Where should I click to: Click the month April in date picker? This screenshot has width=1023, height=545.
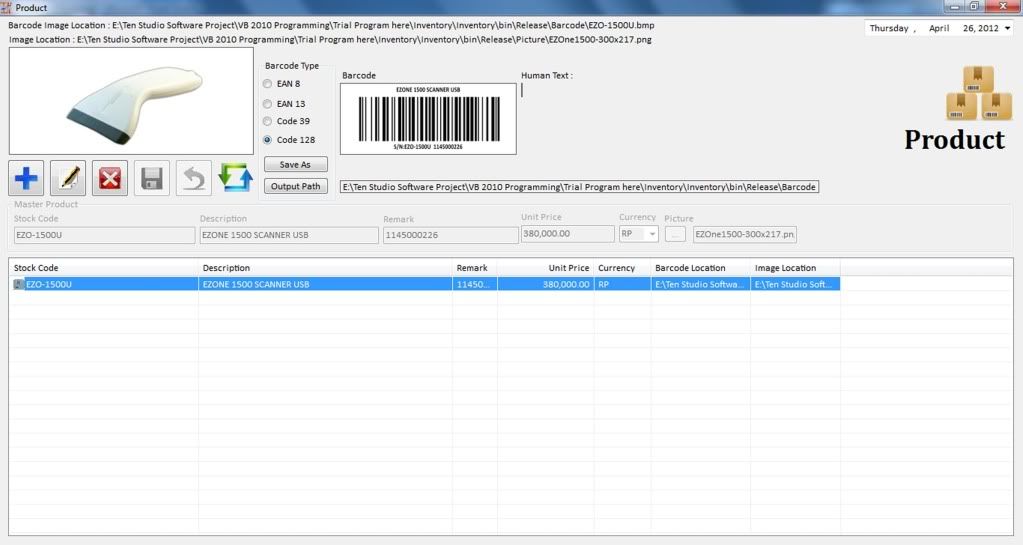[939, 28]
